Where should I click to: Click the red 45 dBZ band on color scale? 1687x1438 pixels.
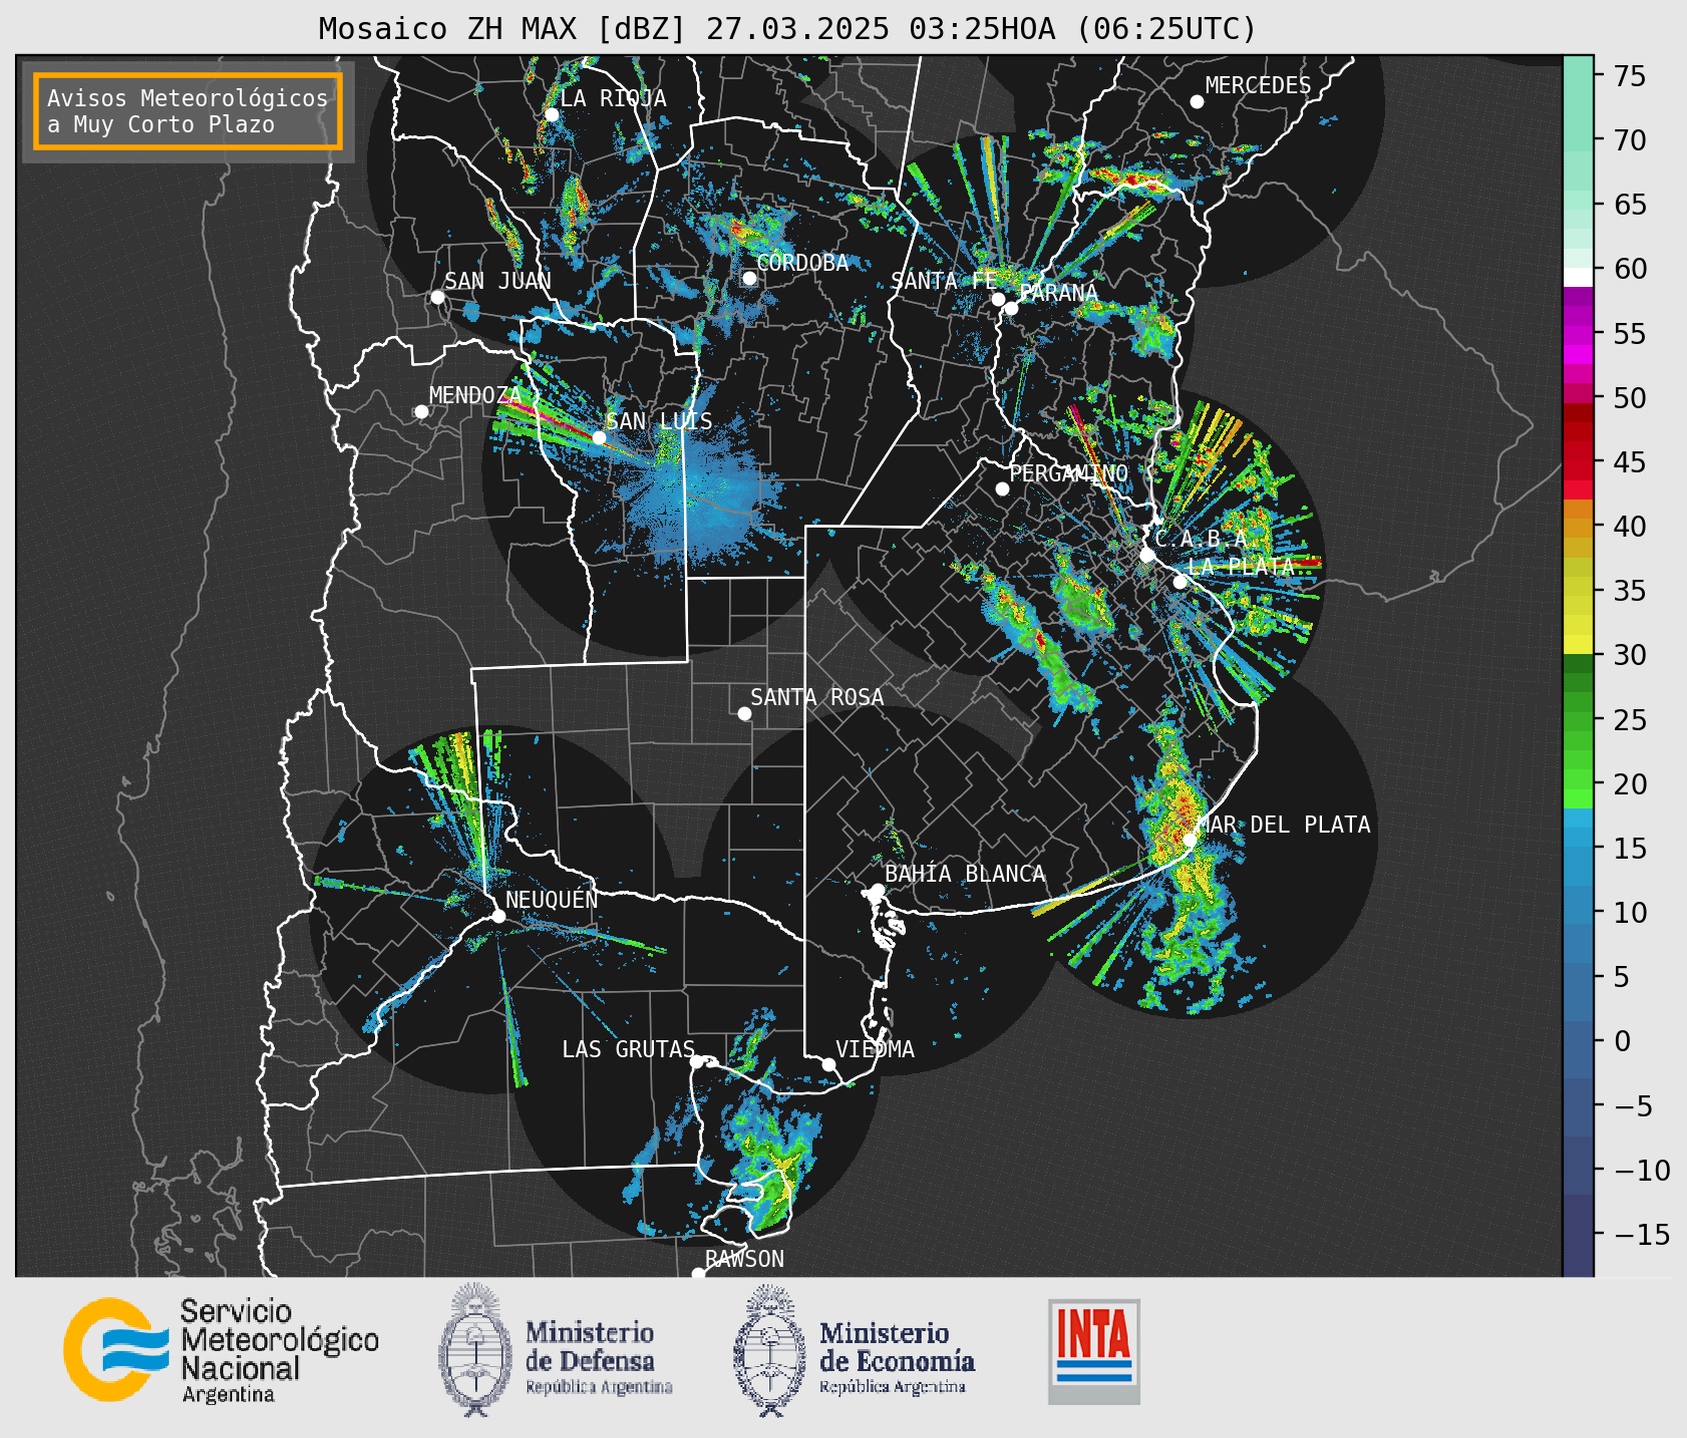[1578, 463]
